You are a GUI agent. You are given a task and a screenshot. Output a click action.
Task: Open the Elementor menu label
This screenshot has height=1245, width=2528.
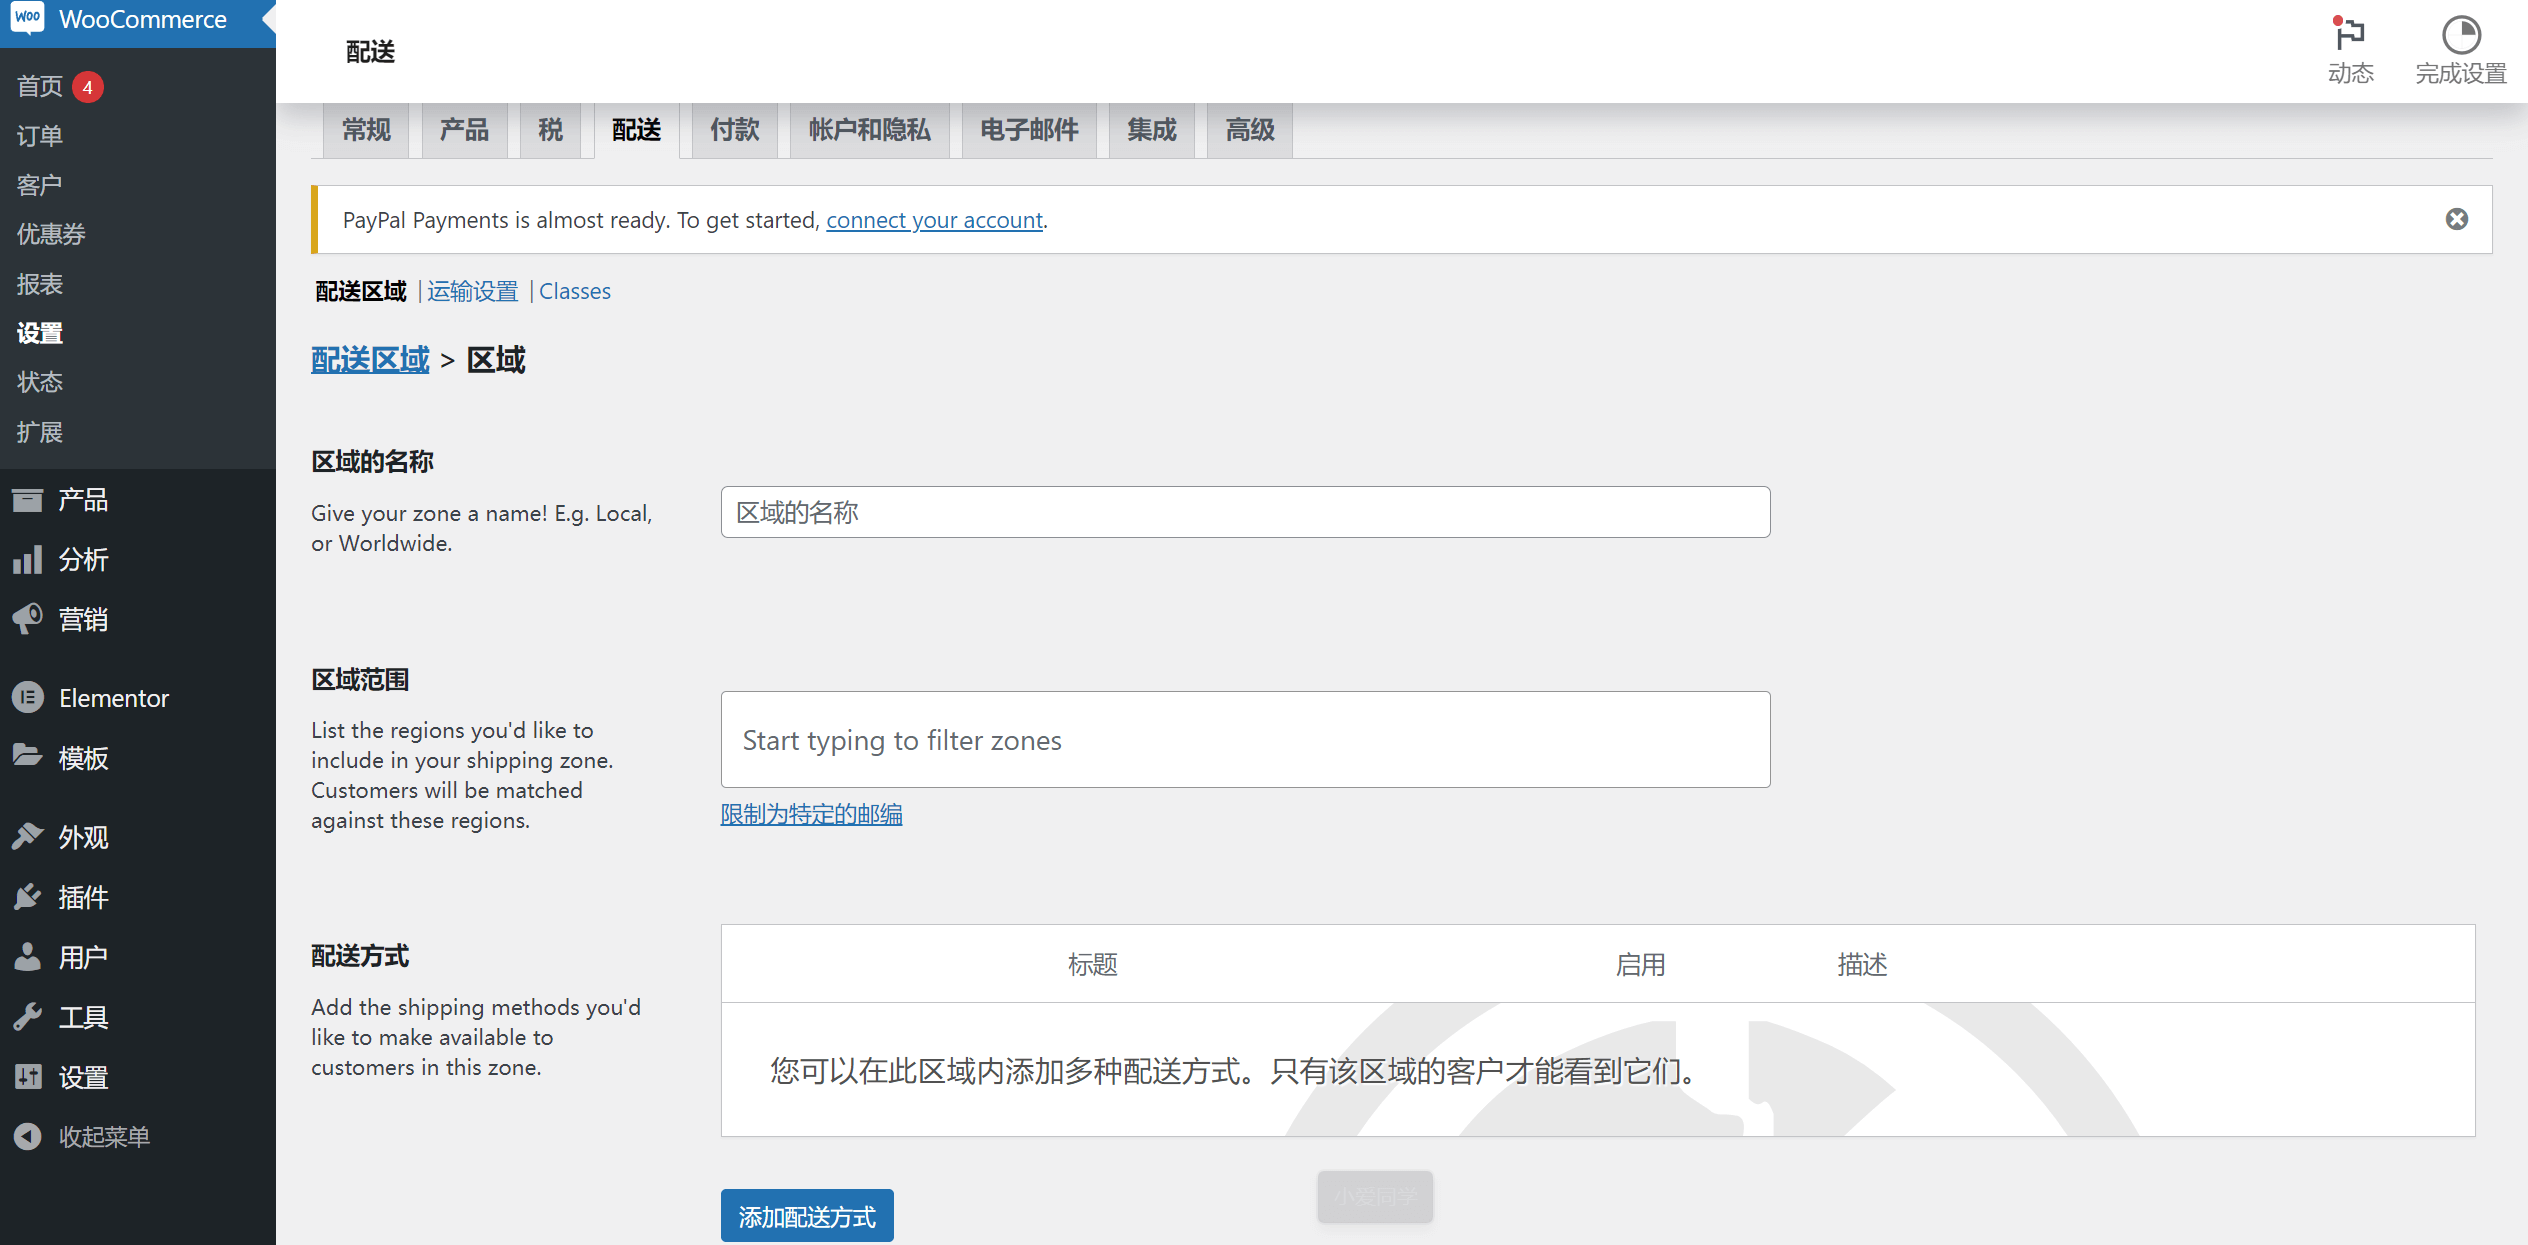114,698
